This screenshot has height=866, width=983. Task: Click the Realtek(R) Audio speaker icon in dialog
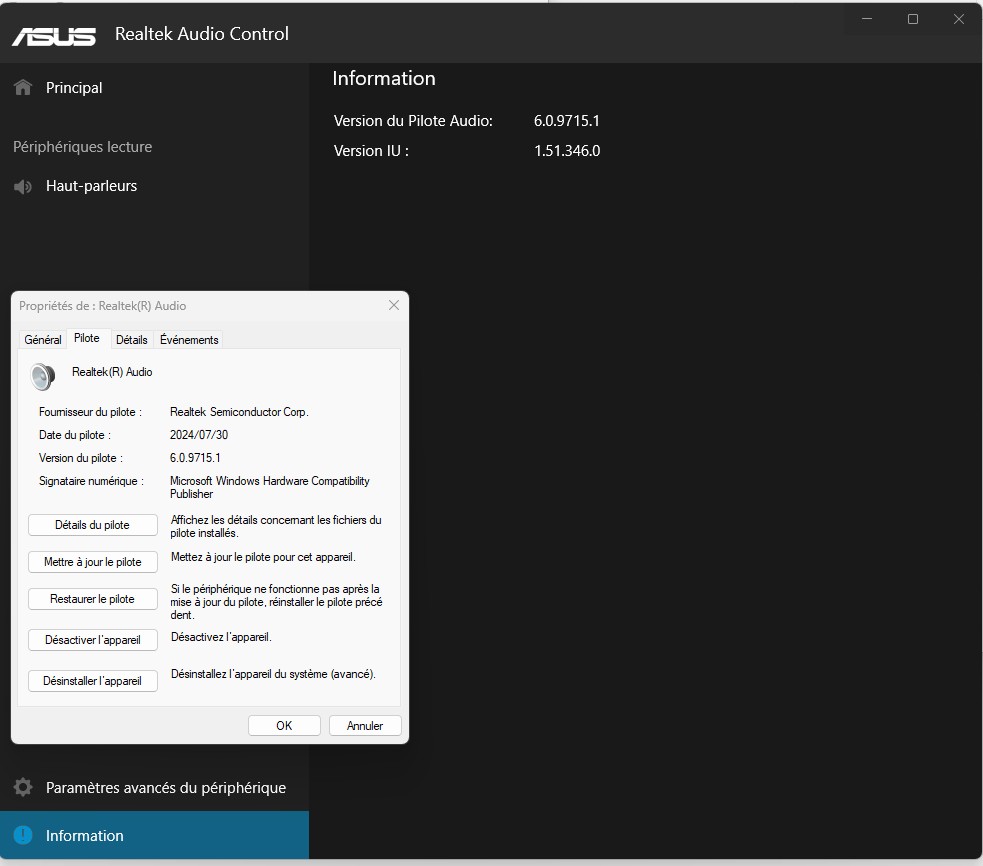(43, 376)
